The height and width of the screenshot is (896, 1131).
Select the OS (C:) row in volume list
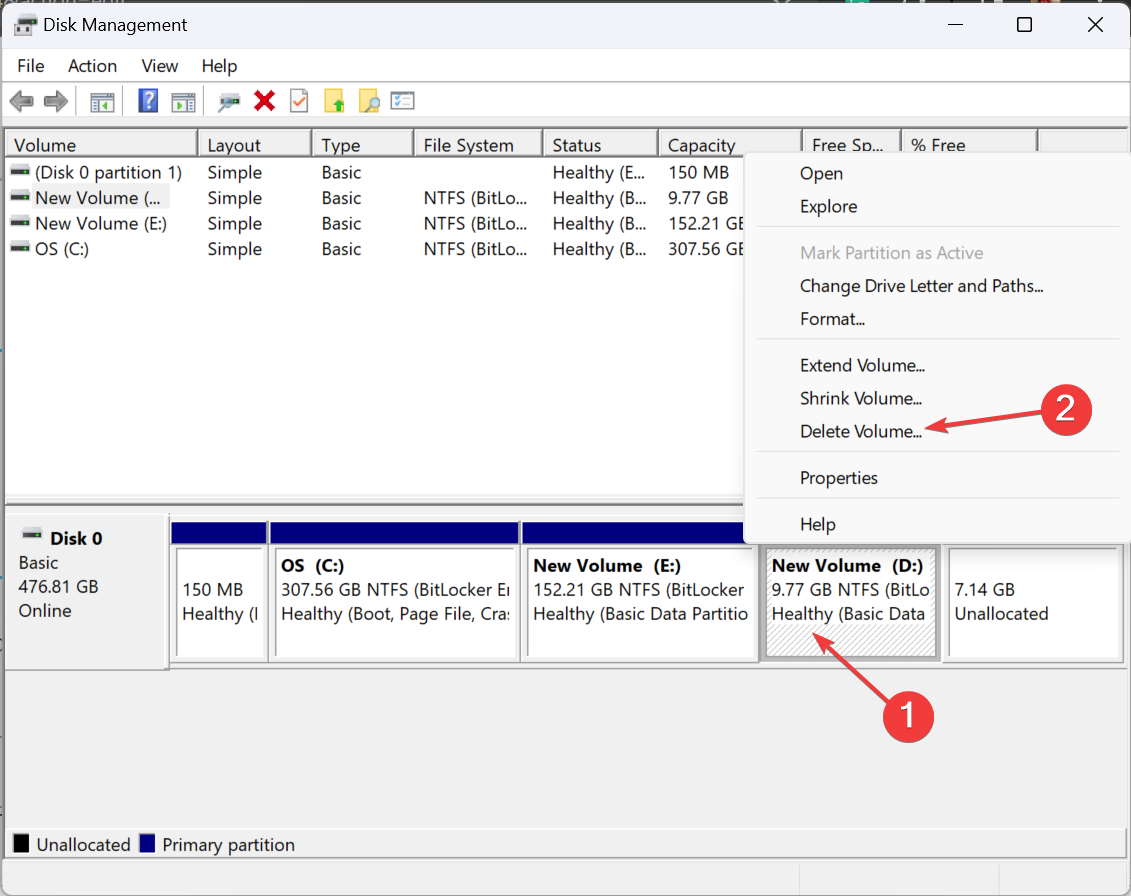62,249
